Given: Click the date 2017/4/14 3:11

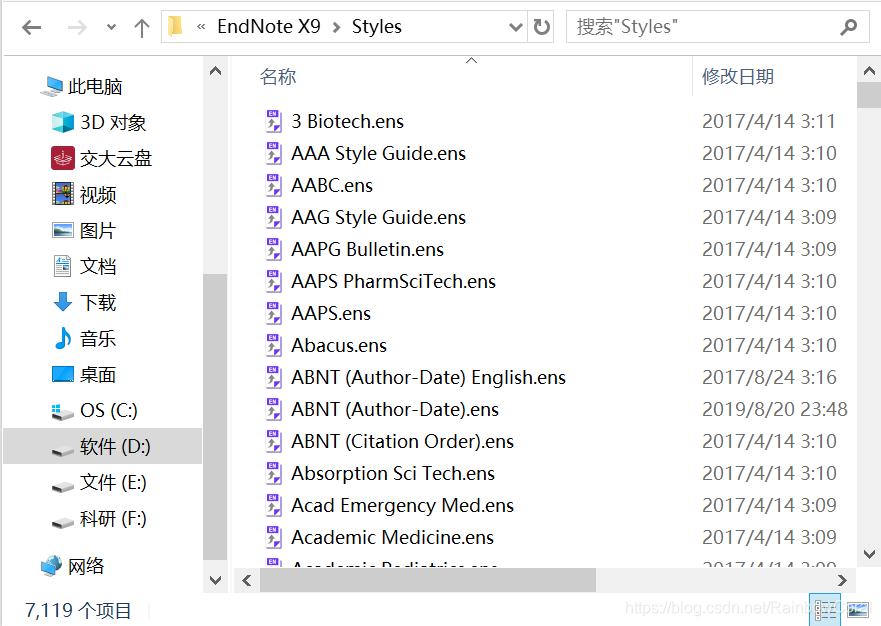Looking at the screenshot, I should coord(769,121).
